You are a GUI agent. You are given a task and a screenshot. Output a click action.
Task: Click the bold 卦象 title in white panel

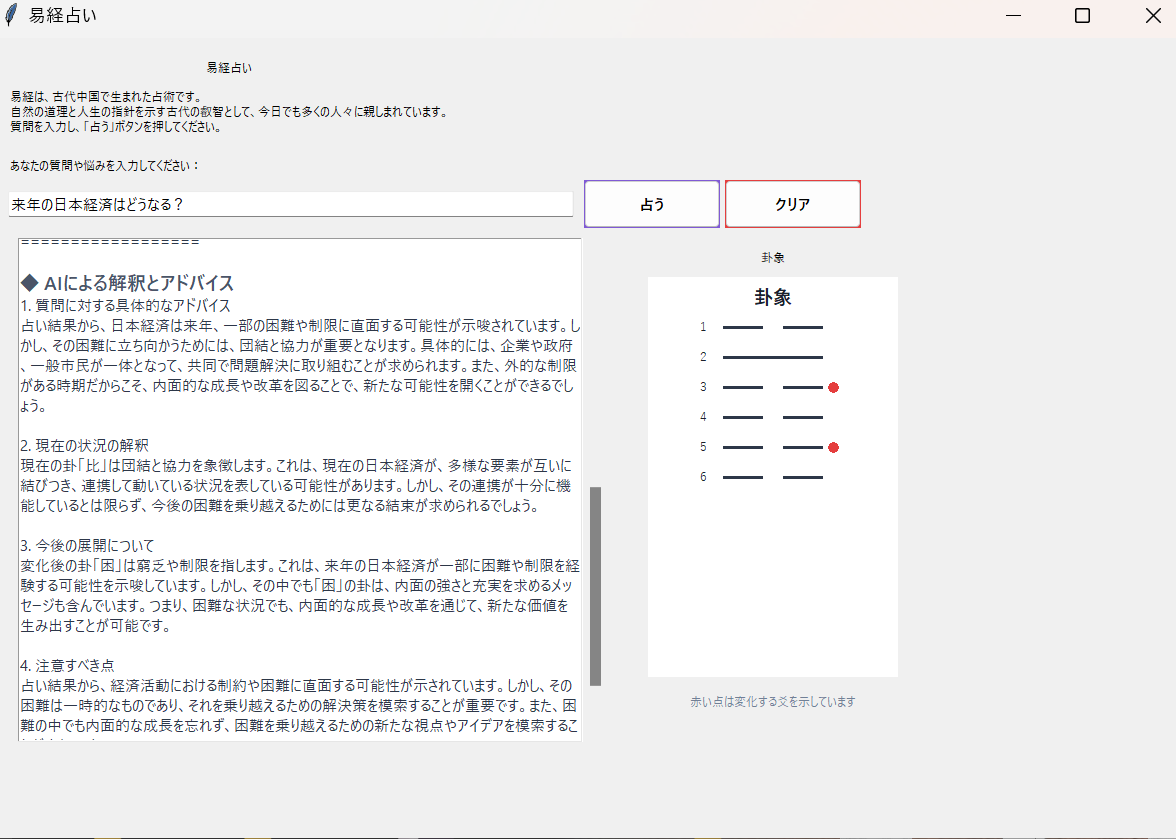772,298
